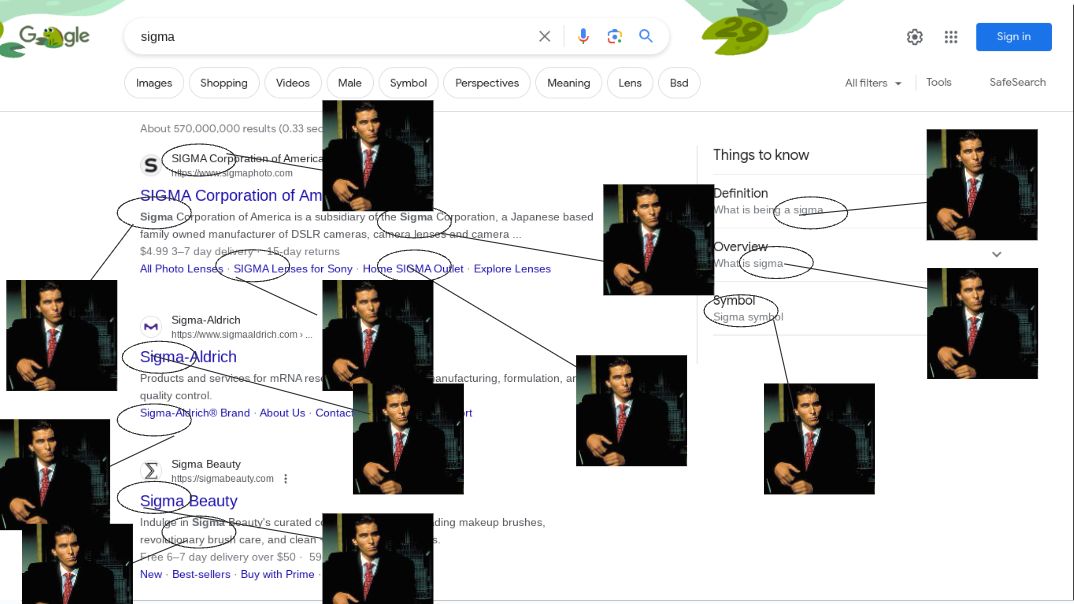
Task: Switch to the Images filter tab
Action: [154, 83]
